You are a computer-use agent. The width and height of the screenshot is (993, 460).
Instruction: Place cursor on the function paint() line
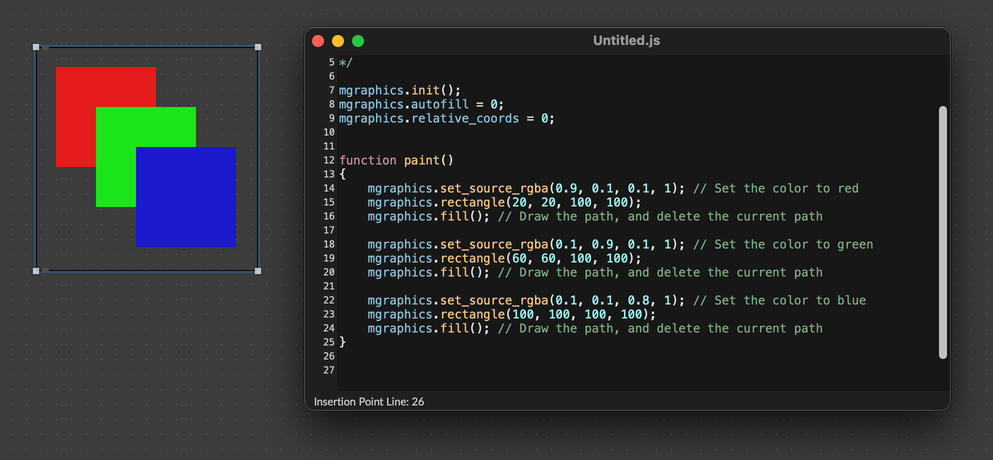[396, 160]
